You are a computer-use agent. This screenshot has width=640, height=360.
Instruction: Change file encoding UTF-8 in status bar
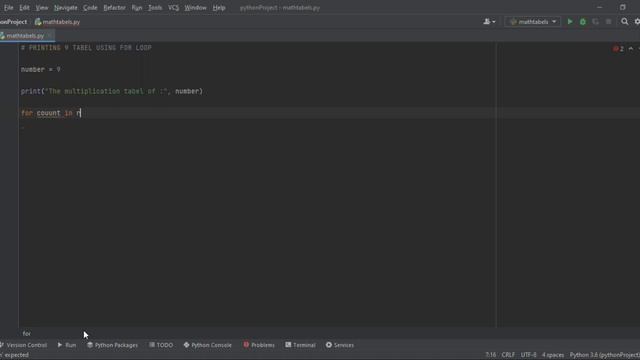[x=529, y=355]
